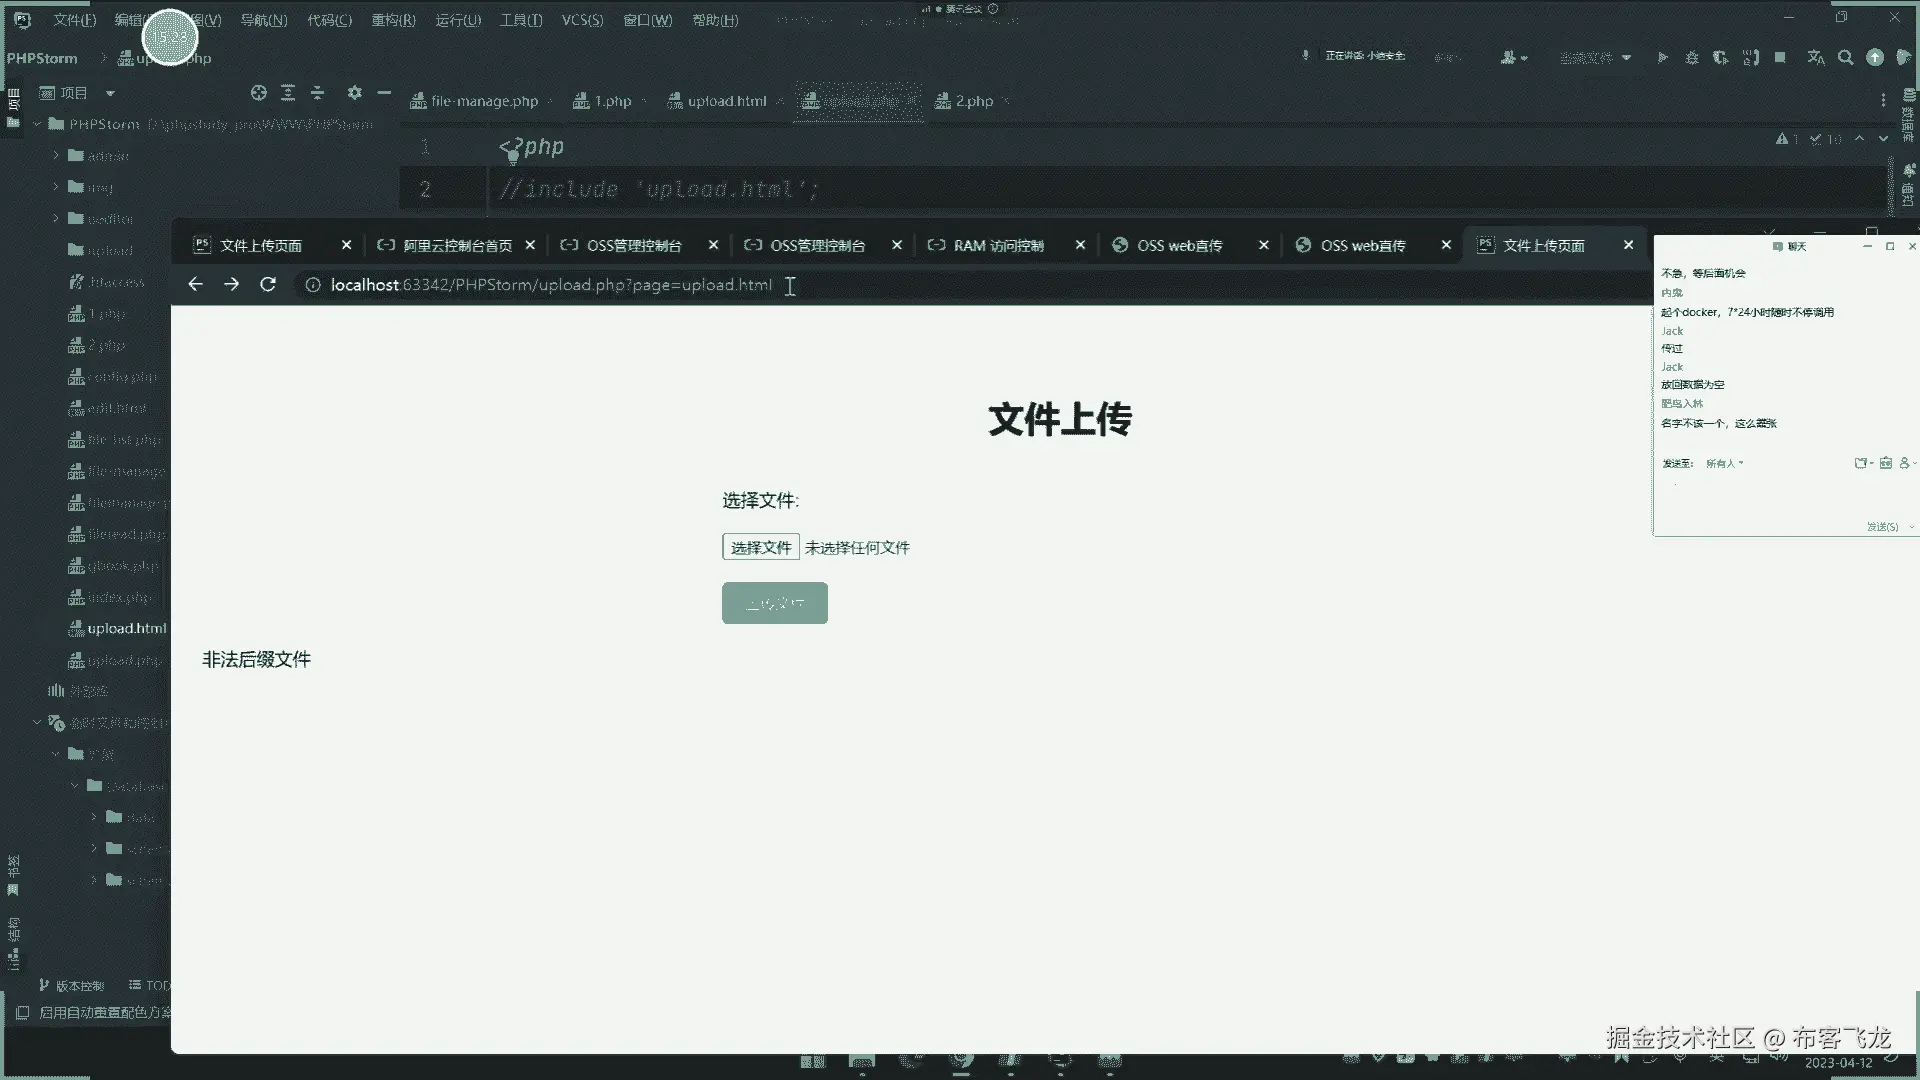1920x1080 pixels.
Task: Open project panel settings gear
Action: (354, 93)
